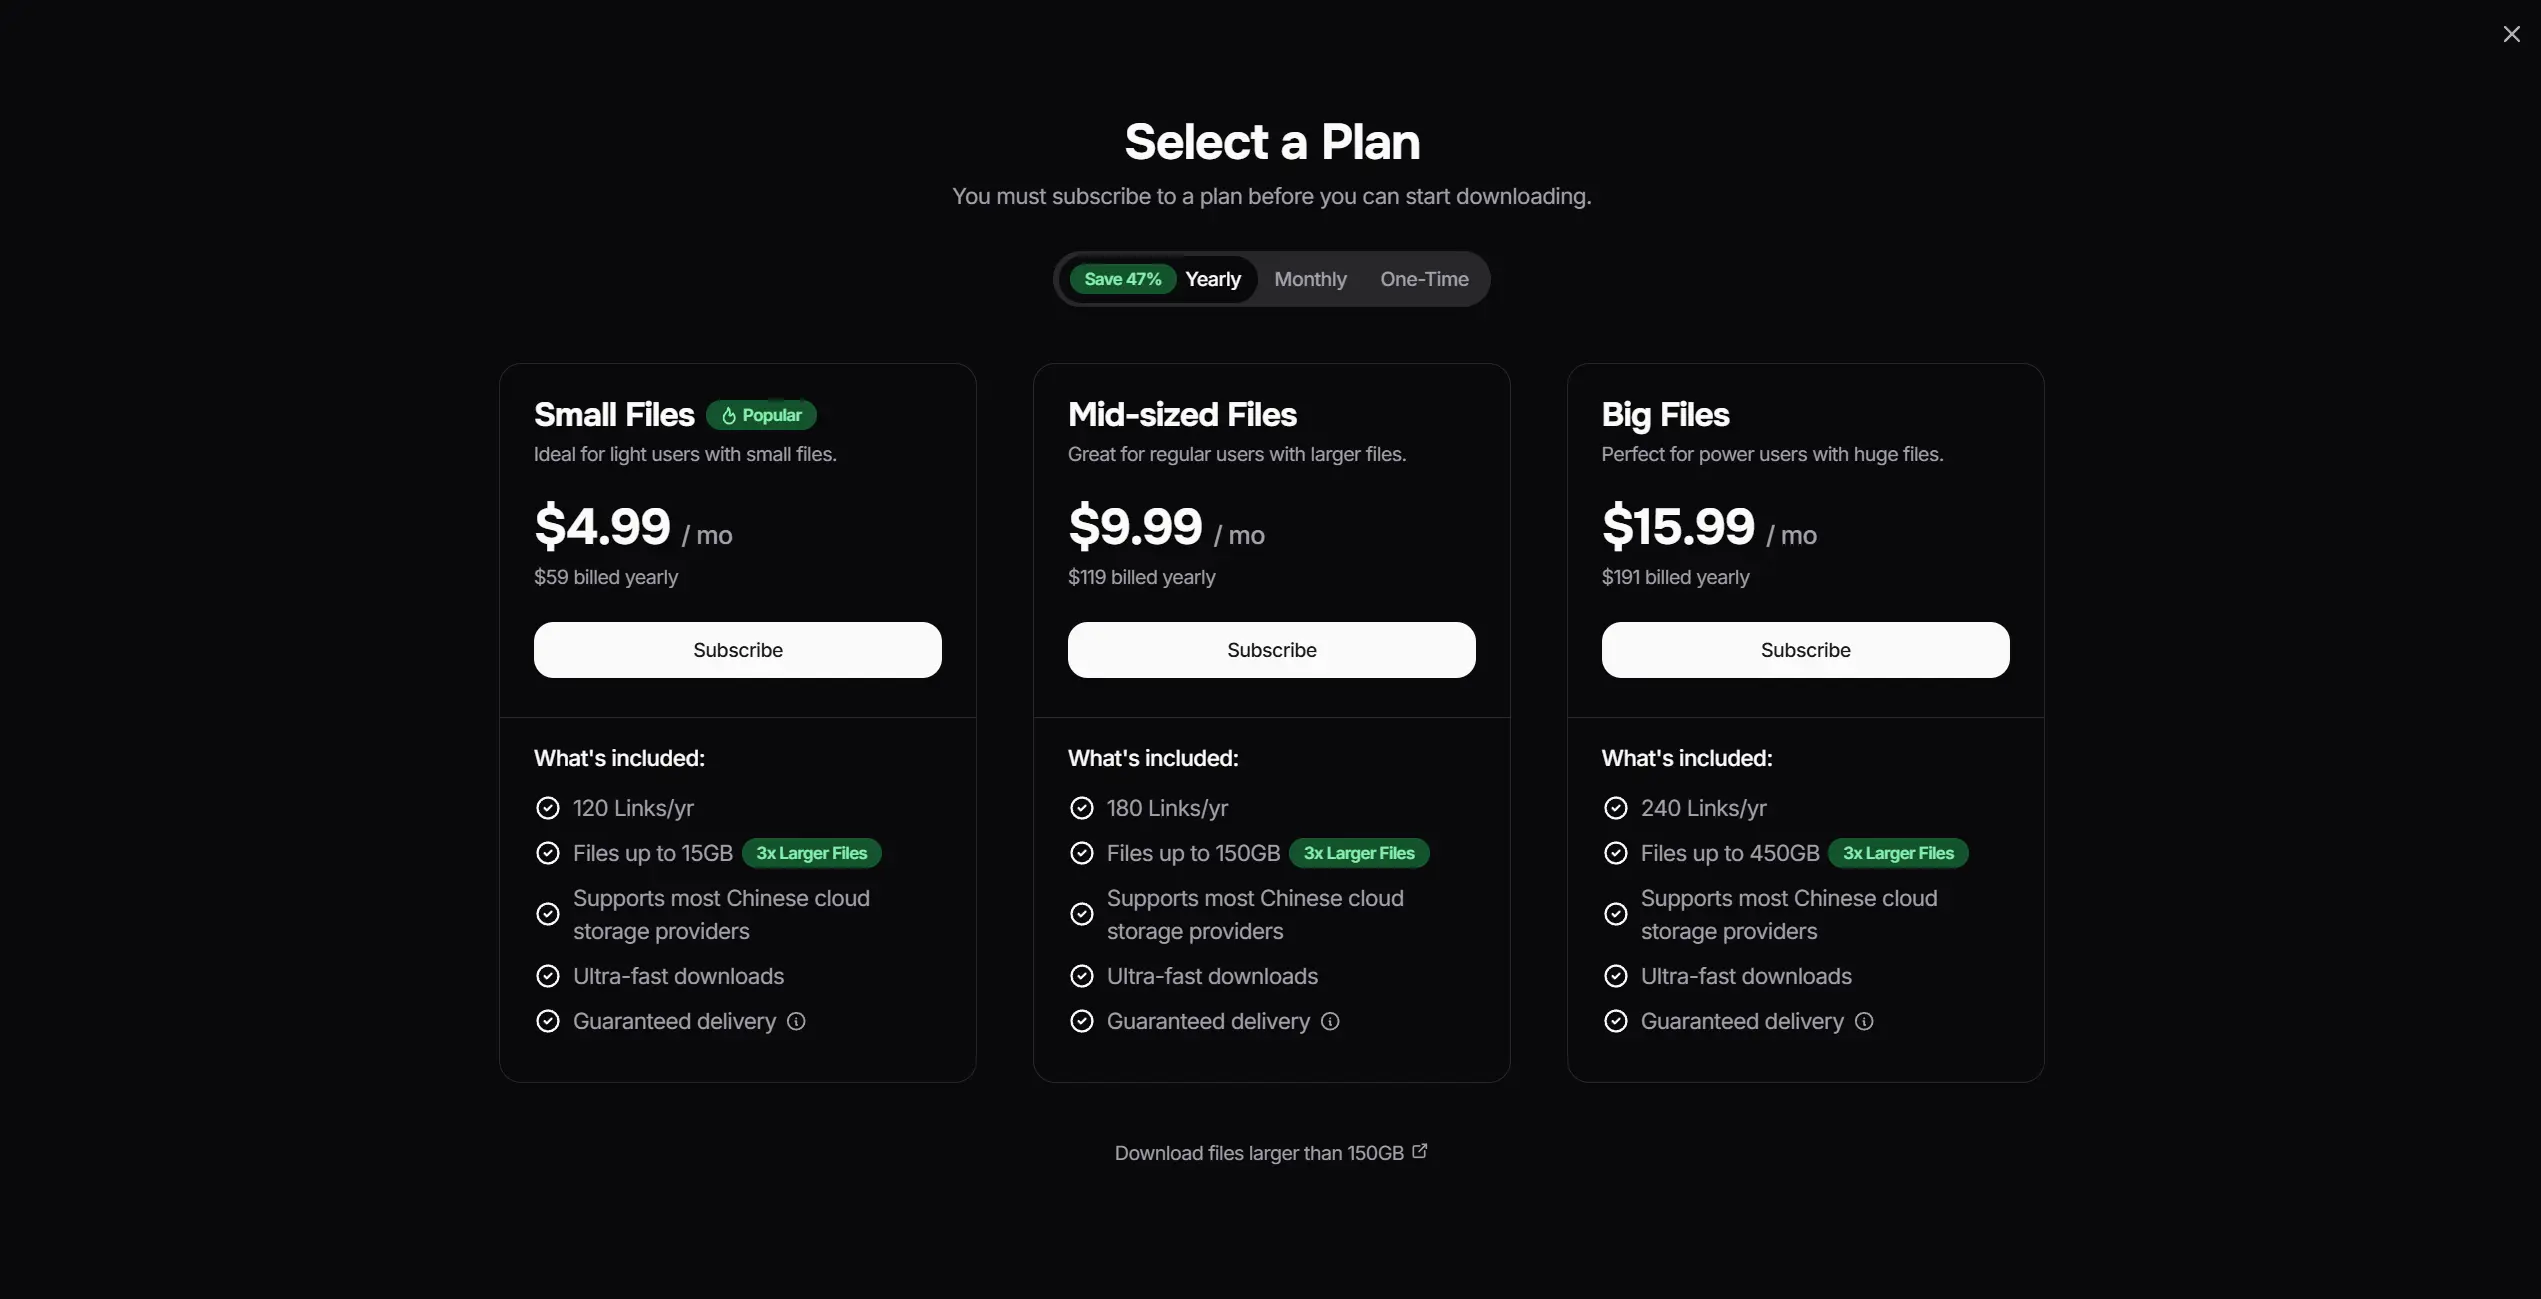2541x1299 pixels.
Task: Click the info icon beside Big Files Guaranteed delivery
Action: (1864, 1021)
